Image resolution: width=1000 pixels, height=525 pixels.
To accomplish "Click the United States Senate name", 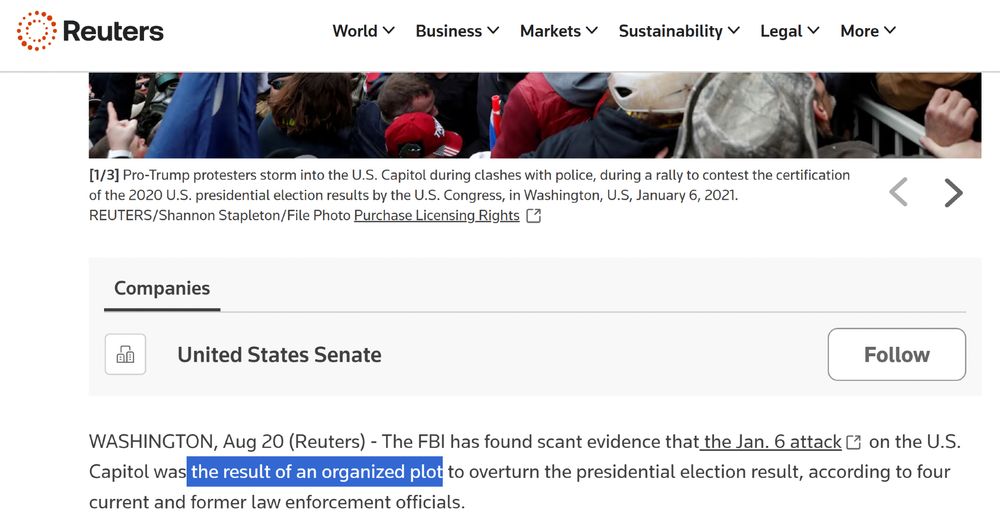I will [279, 355].
